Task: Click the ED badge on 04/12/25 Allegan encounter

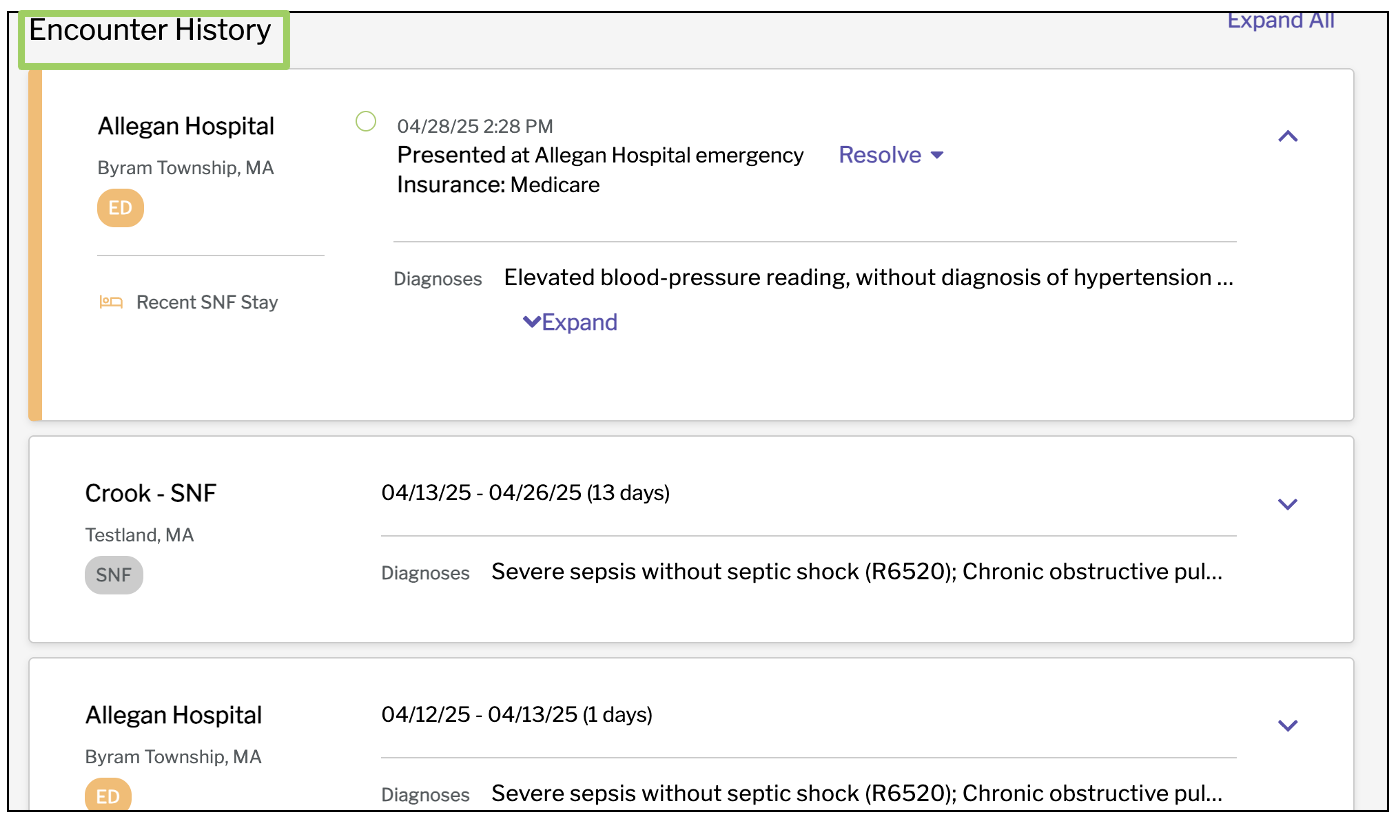Action: pos(108,795)
